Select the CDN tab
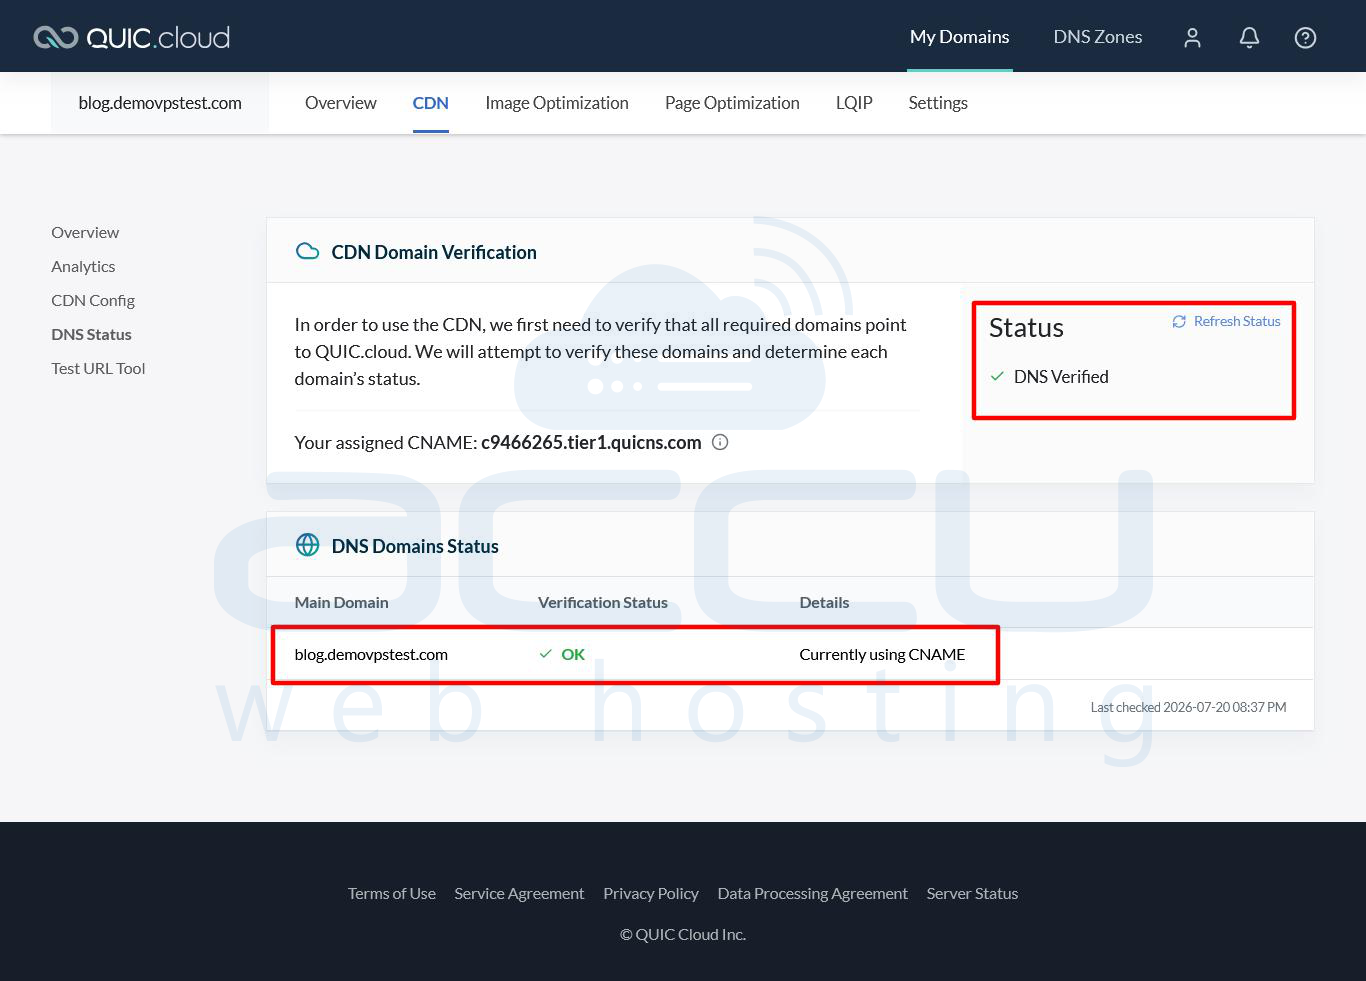Image resolution: width=1366 pixels, height=981 pixels. [x=431, y=103]
